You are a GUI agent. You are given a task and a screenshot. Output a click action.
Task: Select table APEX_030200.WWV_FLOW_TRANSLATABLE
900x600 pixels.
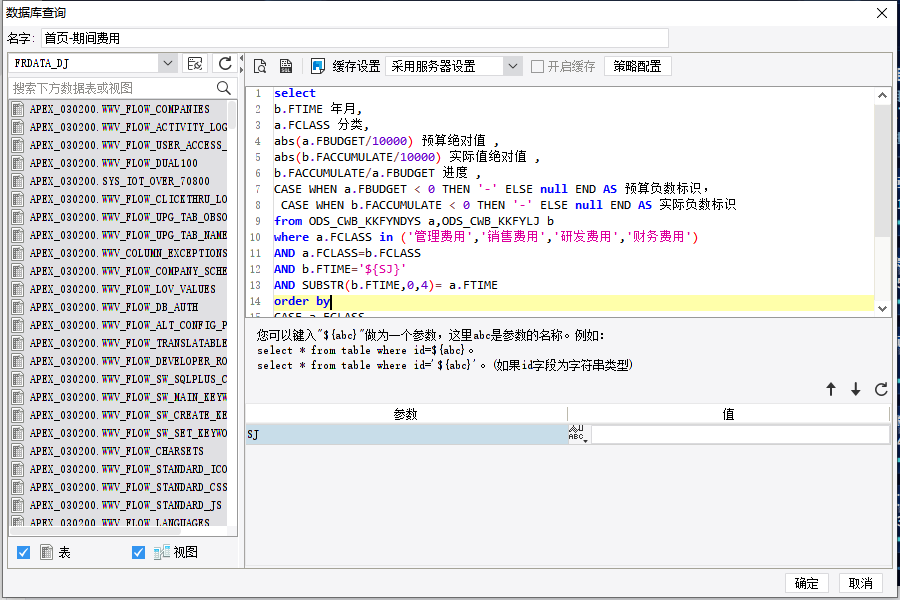(x=119, y=343)
